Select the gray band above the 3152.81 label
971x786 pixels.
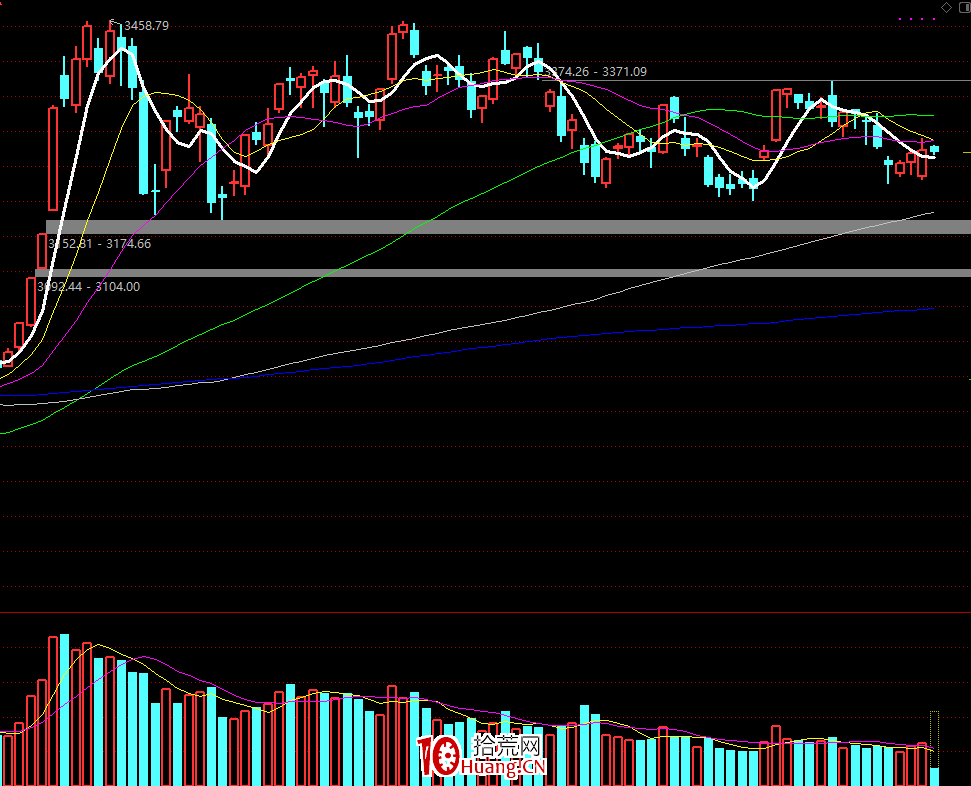[508, 227]
